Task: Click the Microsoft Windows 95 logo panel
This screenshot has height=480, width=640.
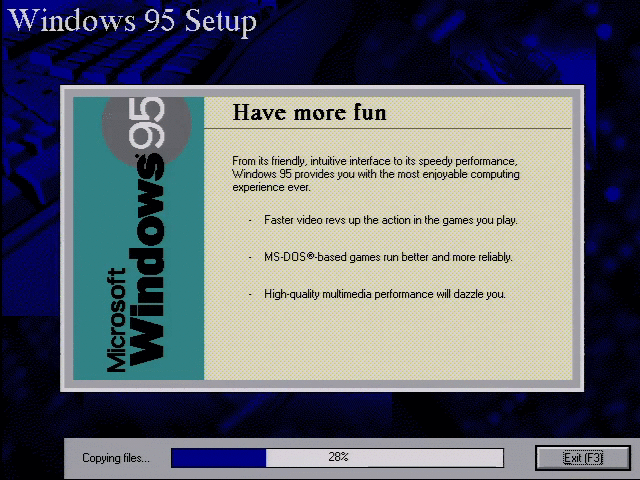Action: (138, 238)
